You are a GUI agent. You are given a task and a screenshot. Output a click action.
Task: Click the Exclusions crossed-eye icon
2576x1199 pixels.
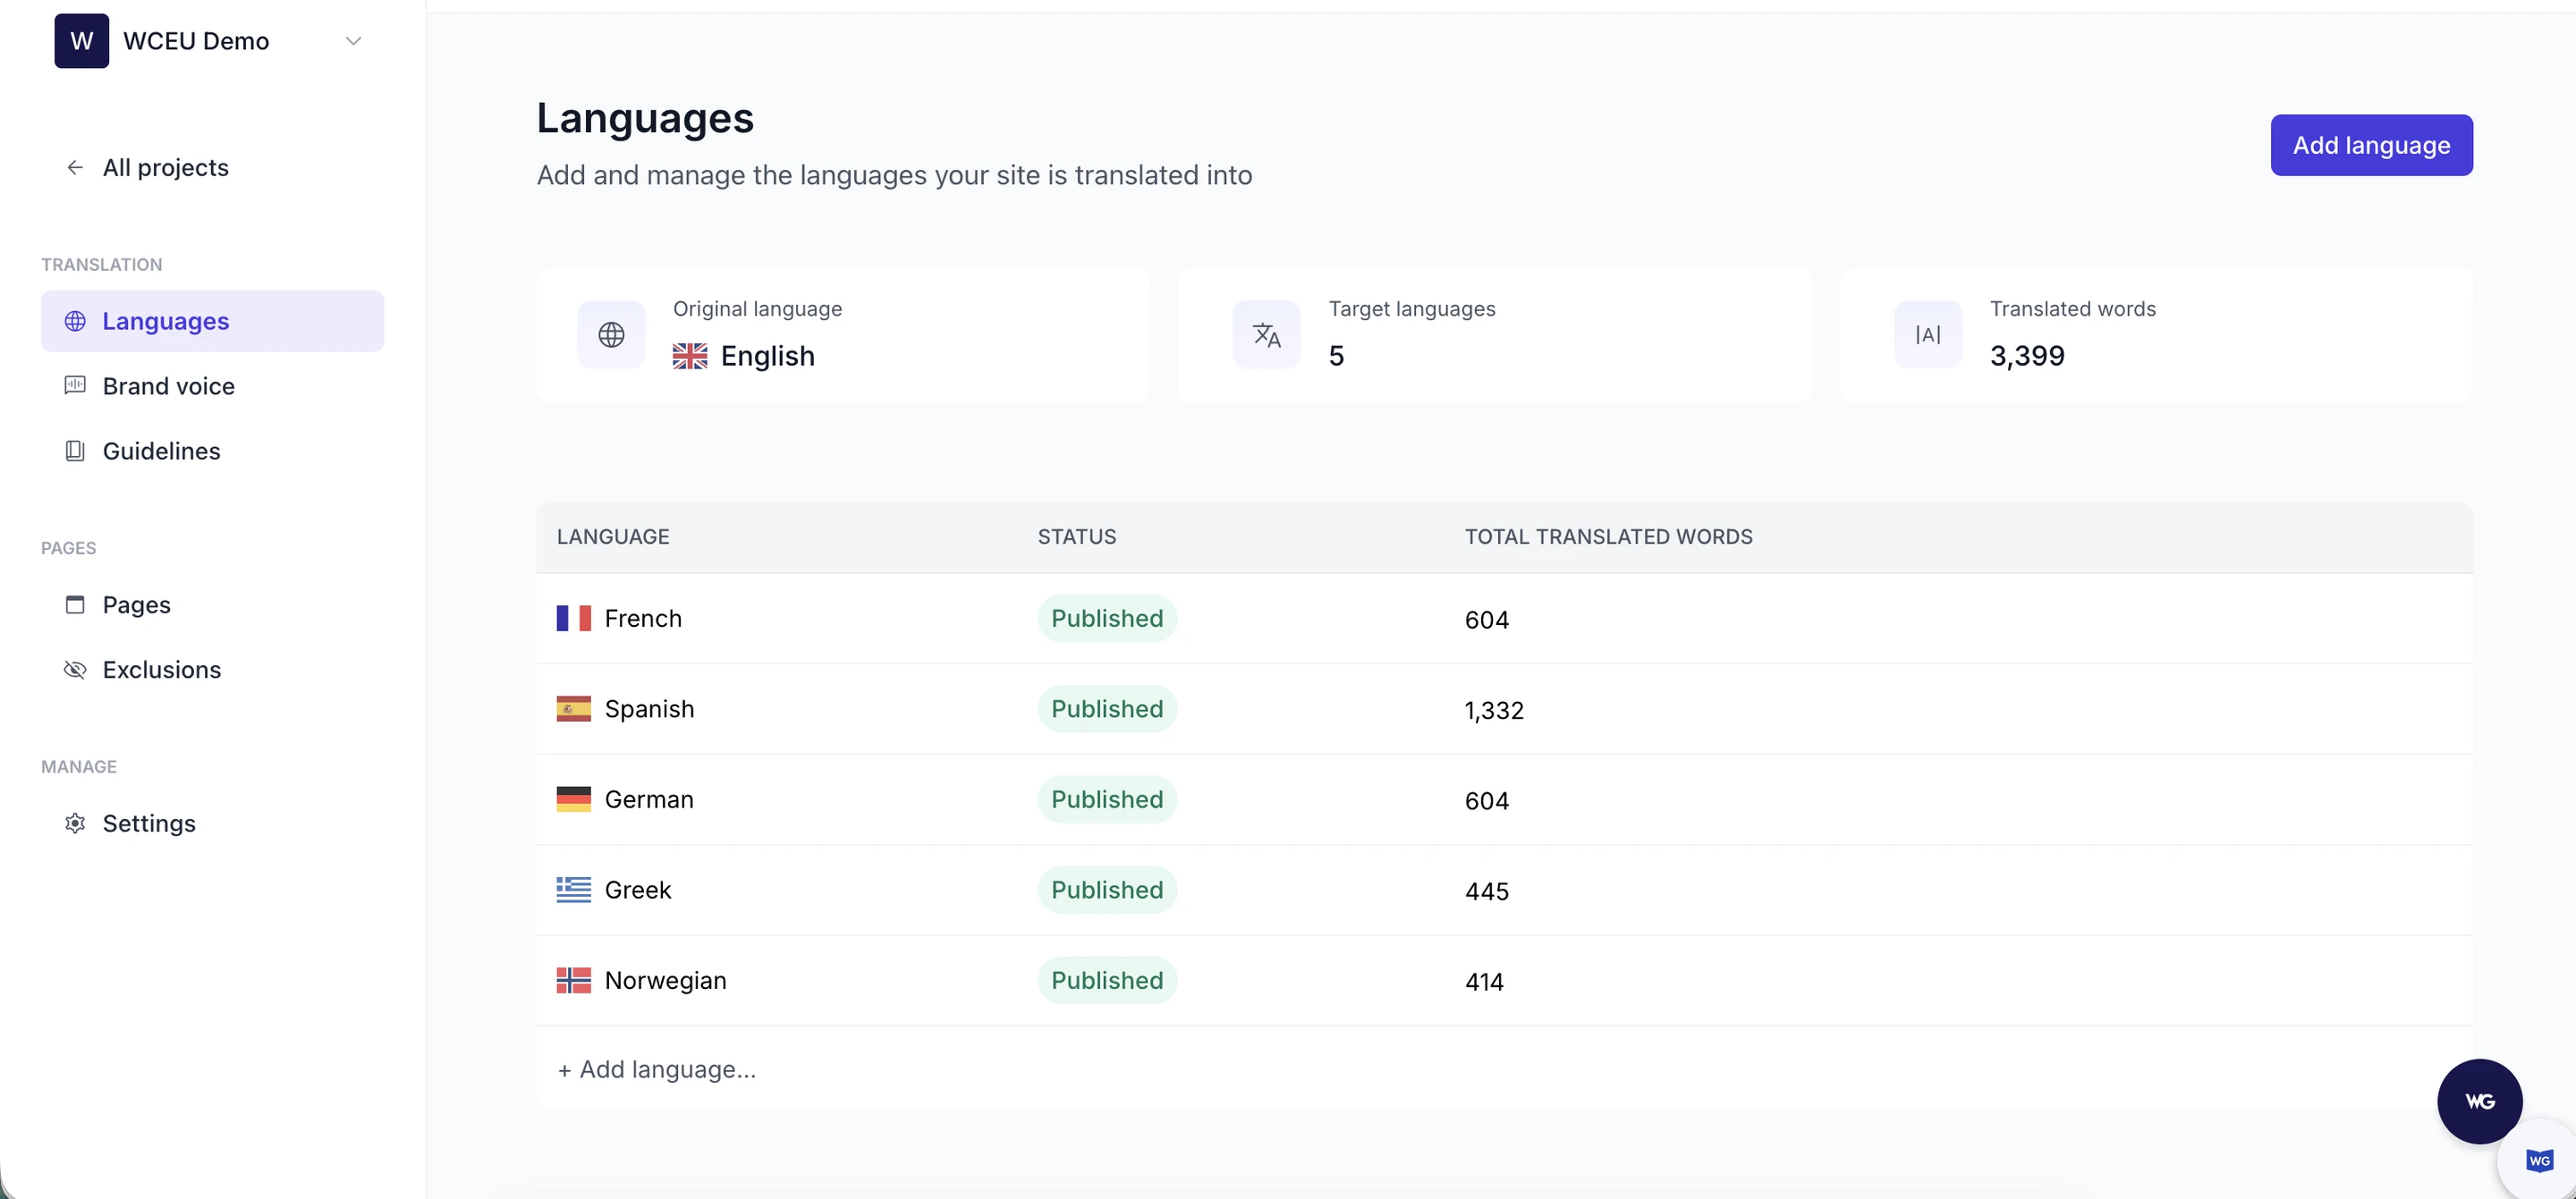coord(75,670)
